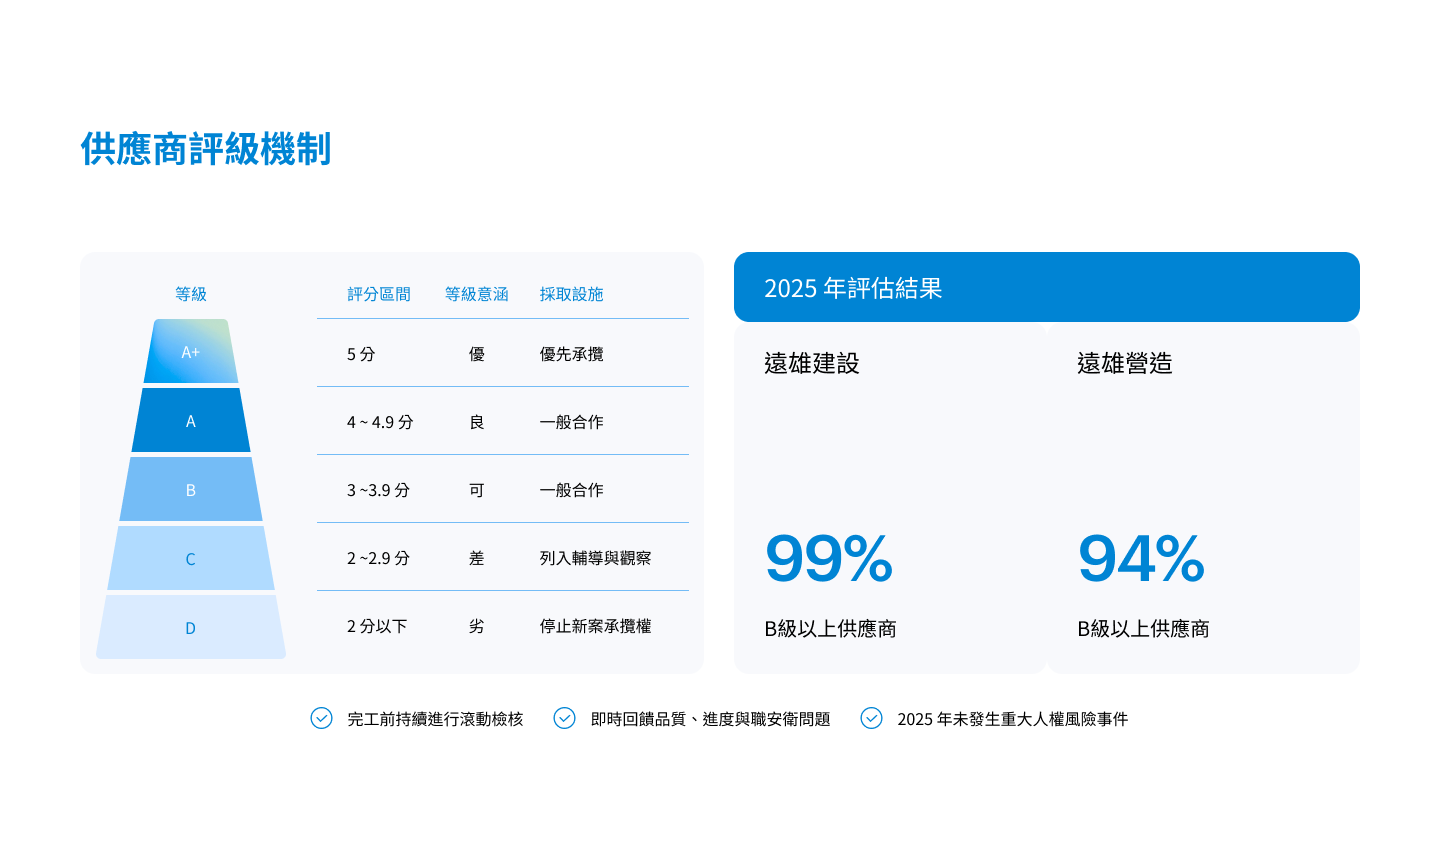Click the 差 meaning cell
This screenshot has height=852, width=1440.
[x=477, y=558]
